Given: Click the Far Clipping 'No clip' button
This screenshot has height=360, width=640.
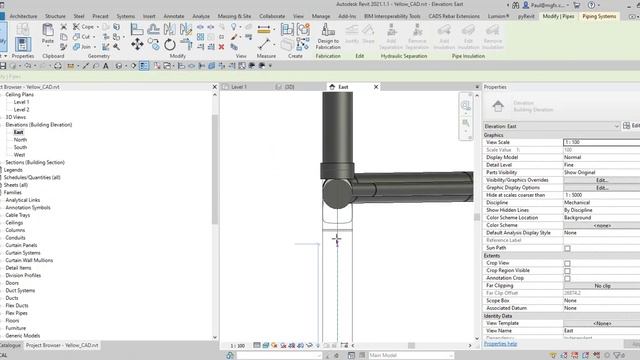Looking at the screenshot, I should pos(602,286).
